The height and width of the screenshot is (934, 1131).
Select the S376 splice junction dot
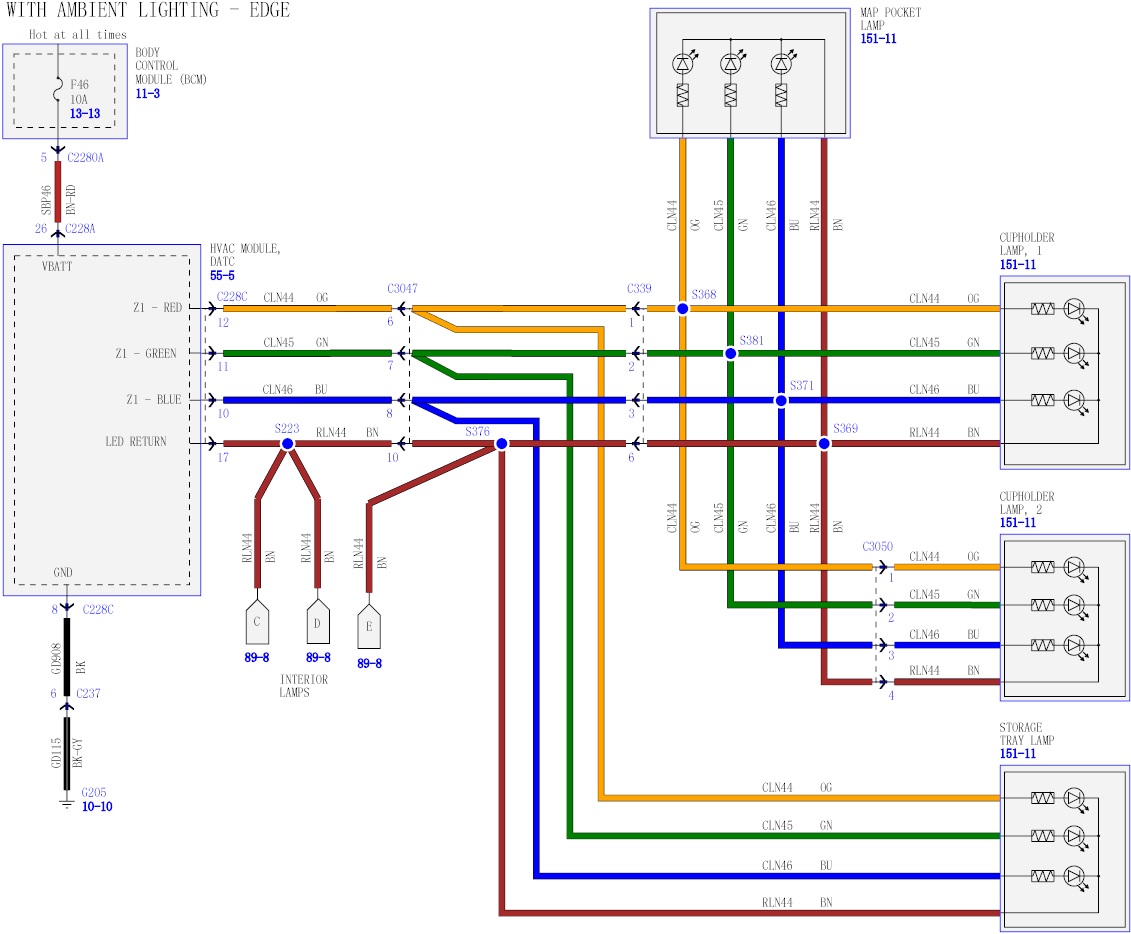[x=501, y=443]
